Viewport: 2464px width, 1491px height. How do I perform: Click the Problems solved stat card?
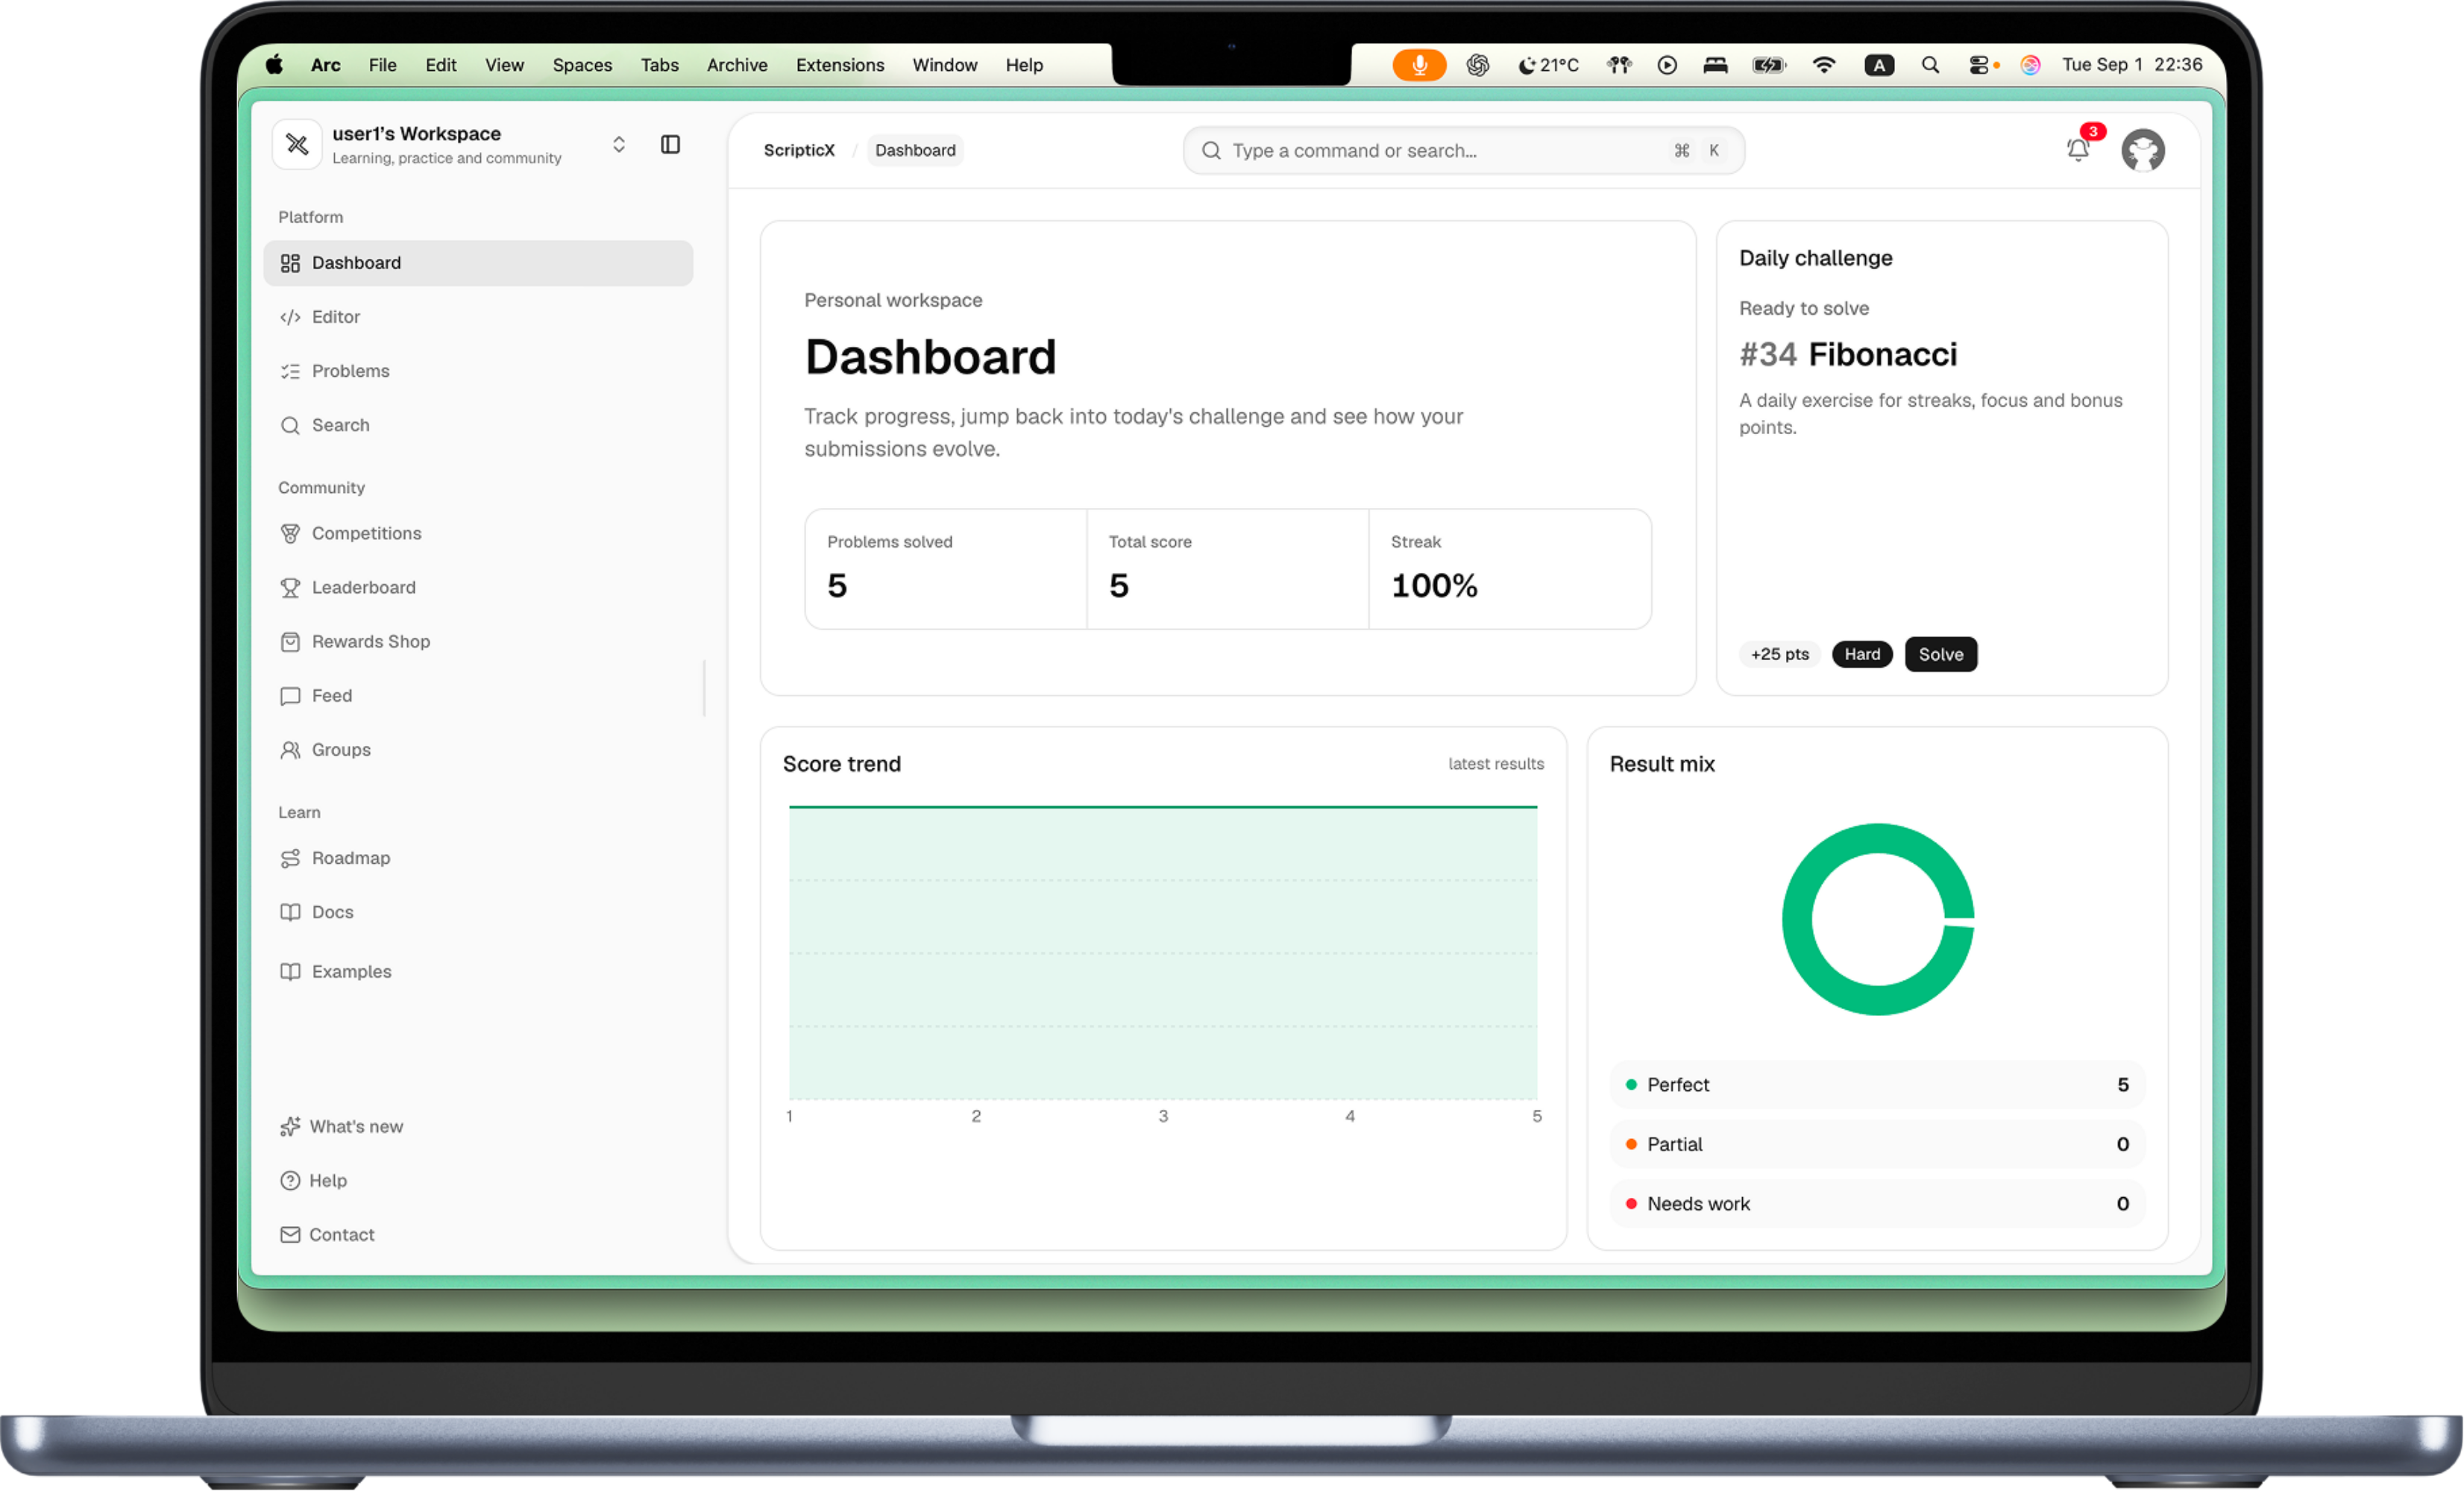[946, 569]
